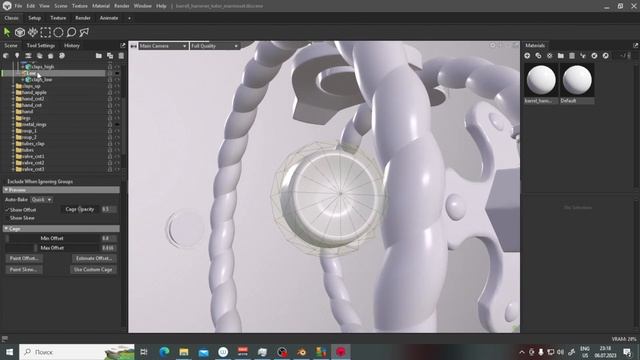
Task: Undock the Materials panel
Action: [635, 45]
